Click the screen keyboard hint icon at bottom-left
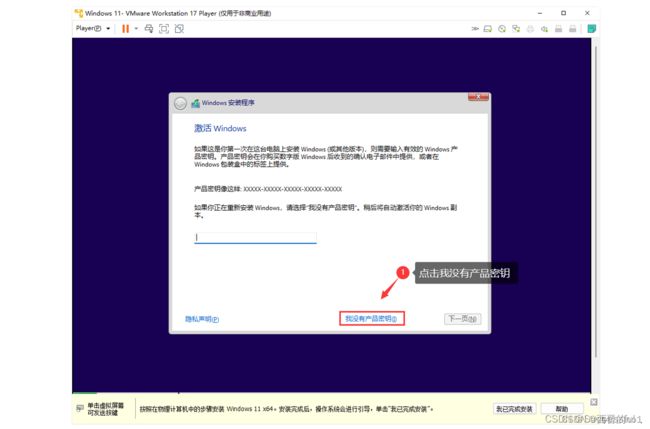 [x=80, y=409]
